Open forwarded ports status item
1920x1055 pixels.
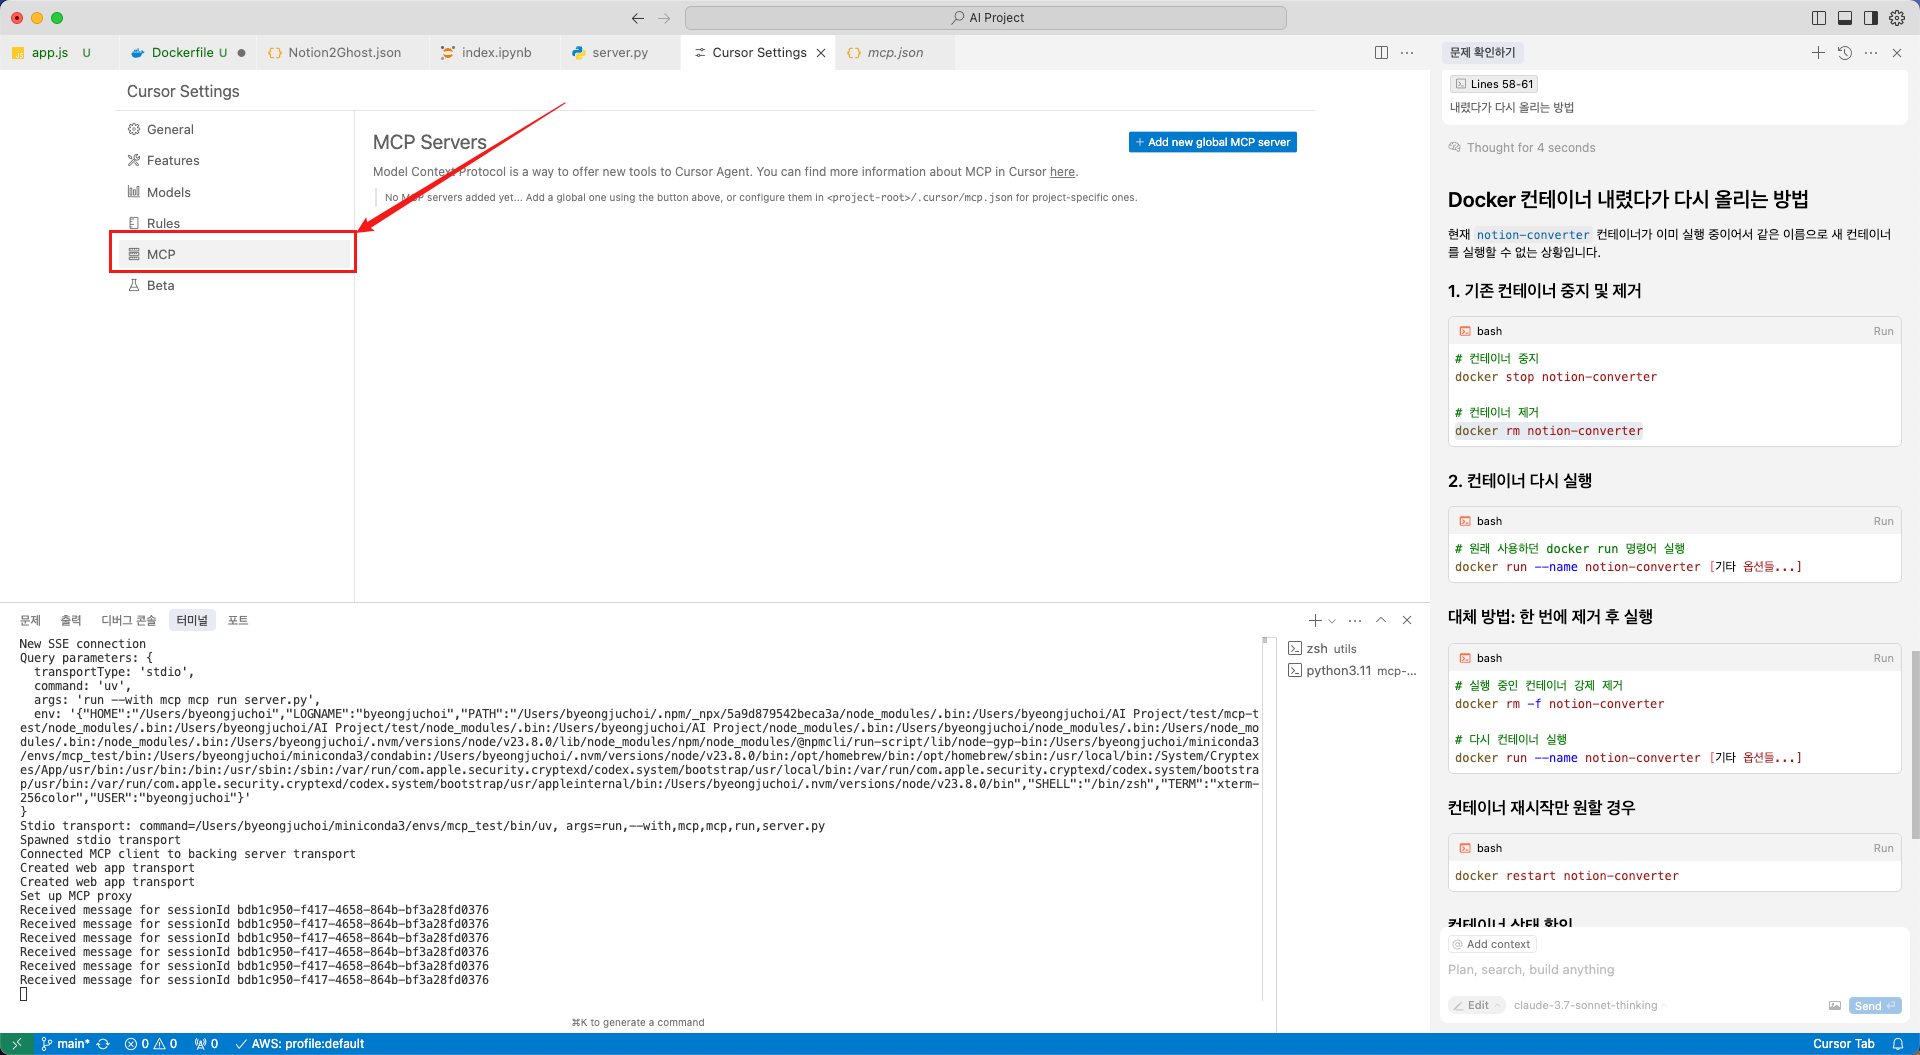[x=206, y=1044]
